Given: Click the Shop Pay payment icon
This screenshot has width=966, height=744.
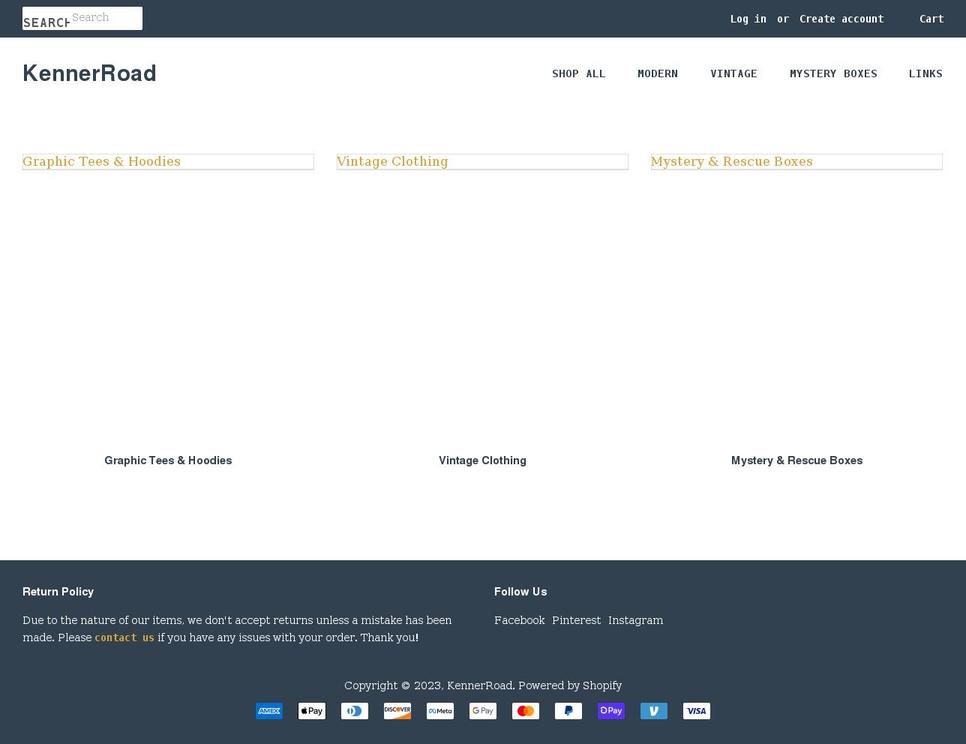Looking at the screenshot, I should (611, 711).
